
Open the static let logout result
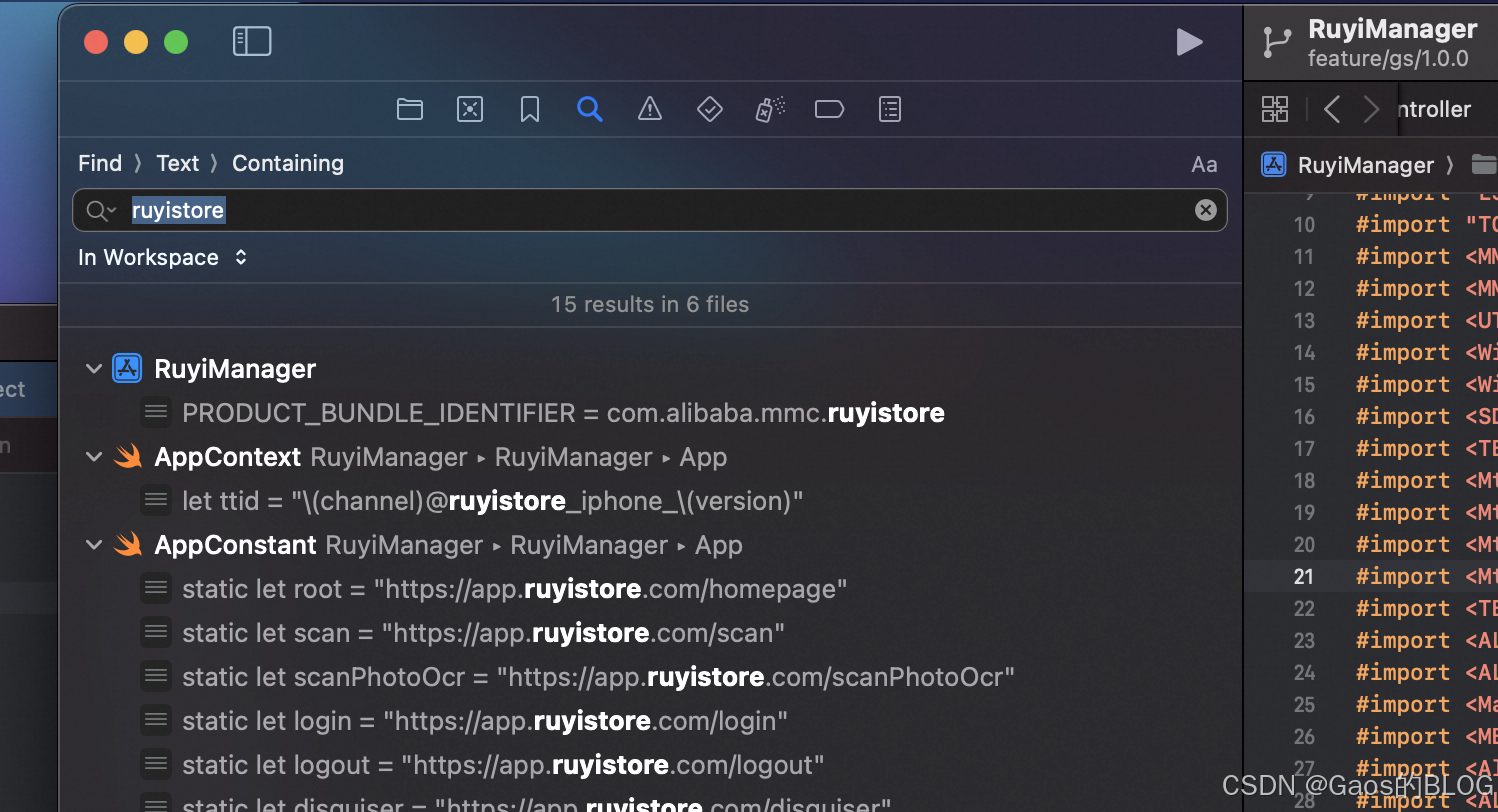503,765
